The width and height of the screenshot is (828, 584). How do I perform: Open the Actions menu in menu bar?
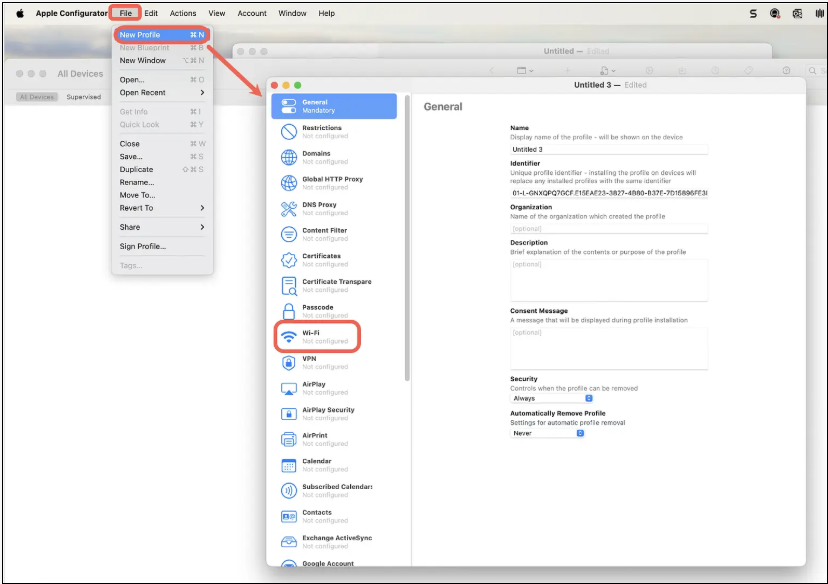pyautogui.click(x=183, y=13)
